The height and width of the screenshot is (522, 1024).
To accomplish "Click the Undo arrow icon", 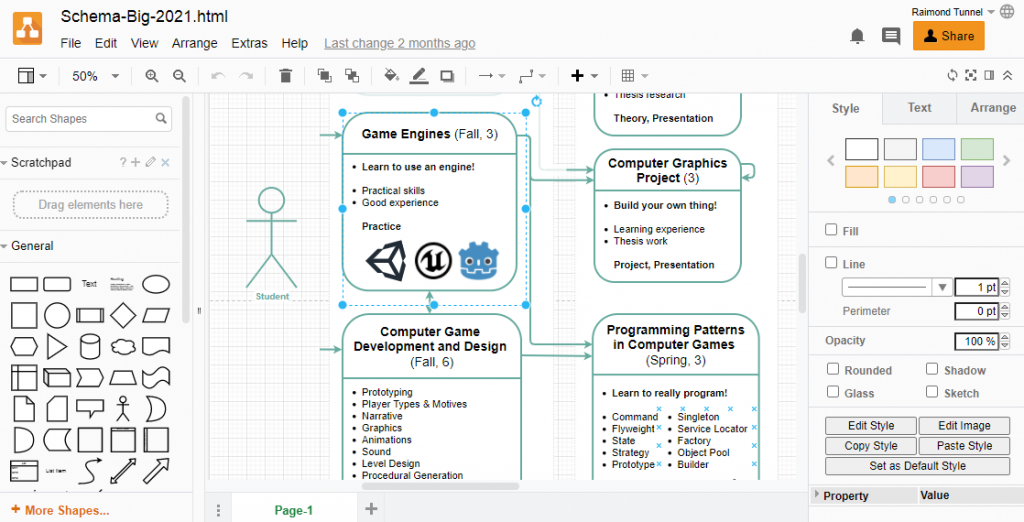I will 217,76.
